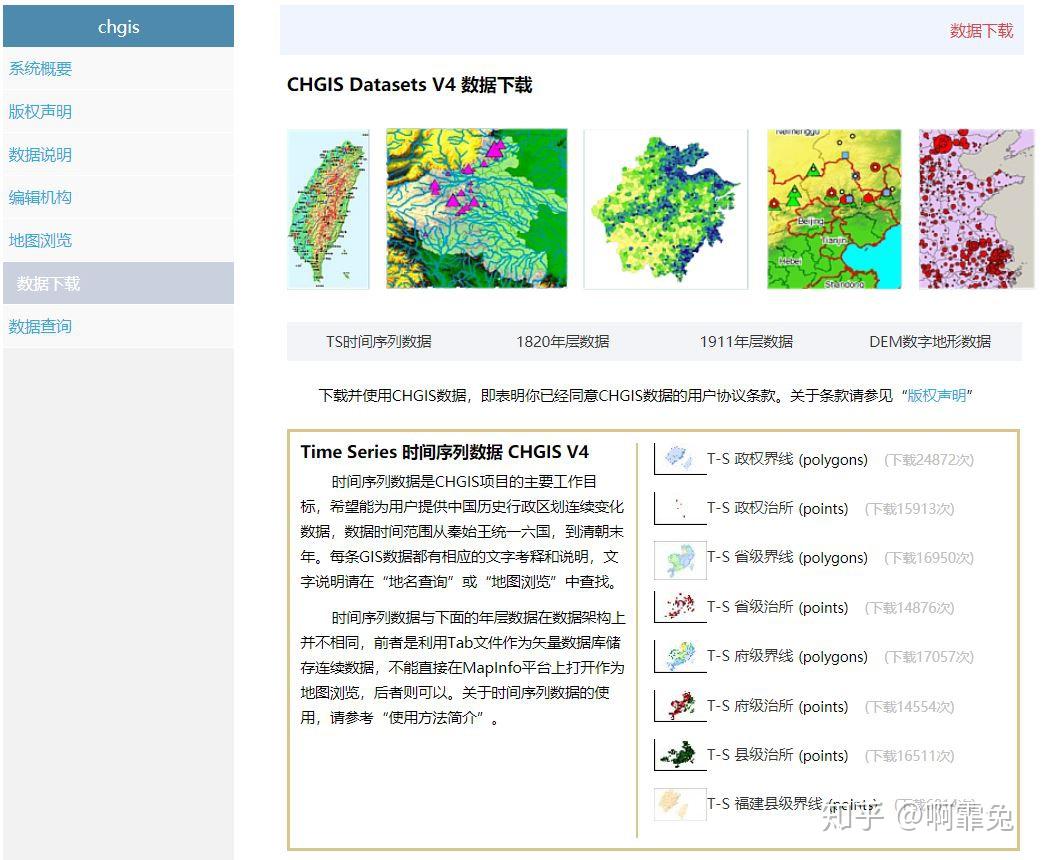
Task: Download the T-S 政权界线 (polygons) dataset
Action: 786,459
